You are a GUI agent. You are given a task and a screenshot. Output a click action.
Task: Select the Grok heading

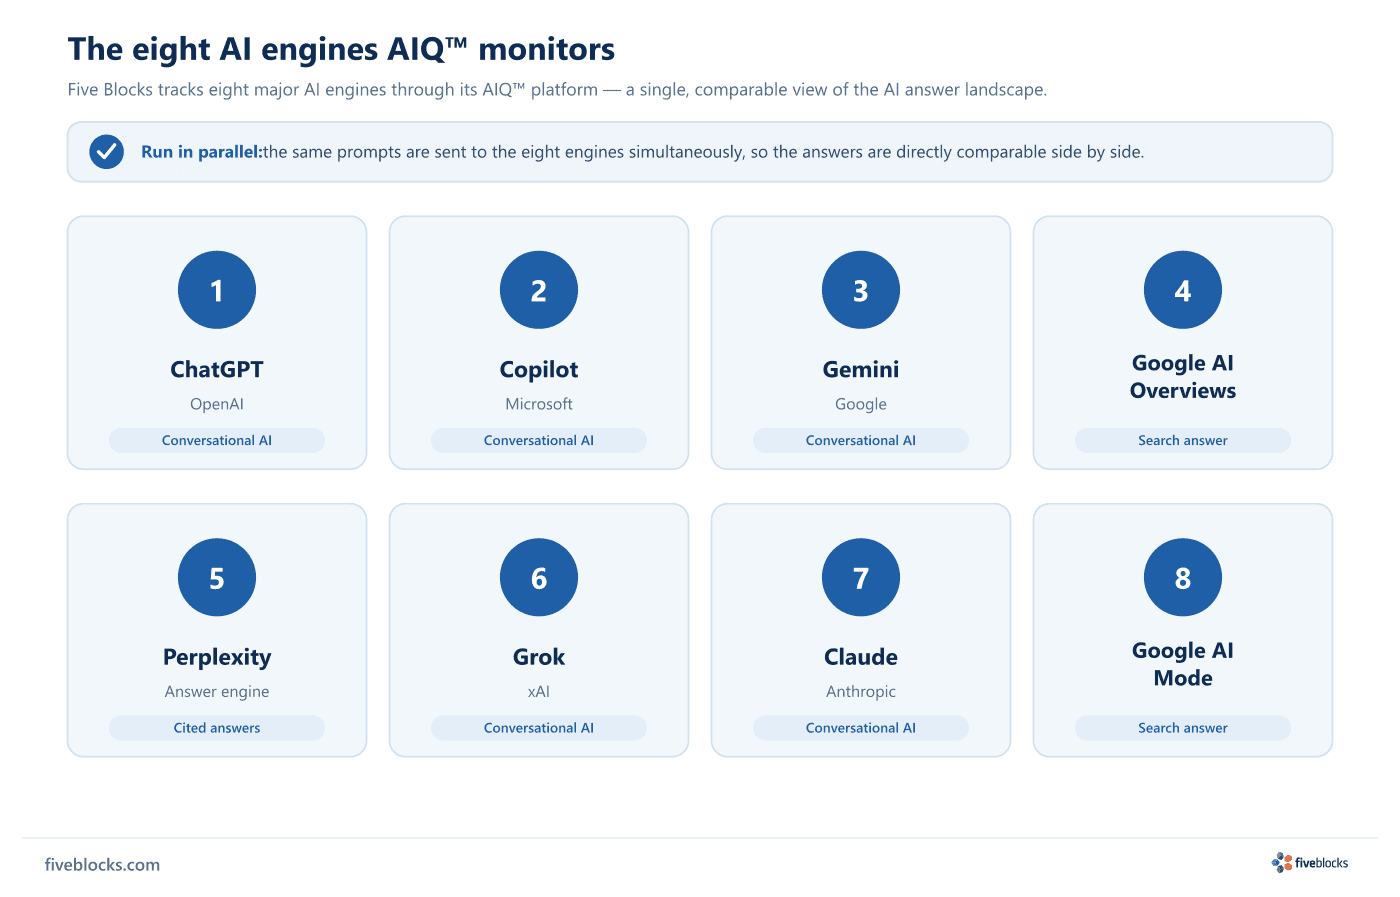pyautogui.click(x=539, y=657)
